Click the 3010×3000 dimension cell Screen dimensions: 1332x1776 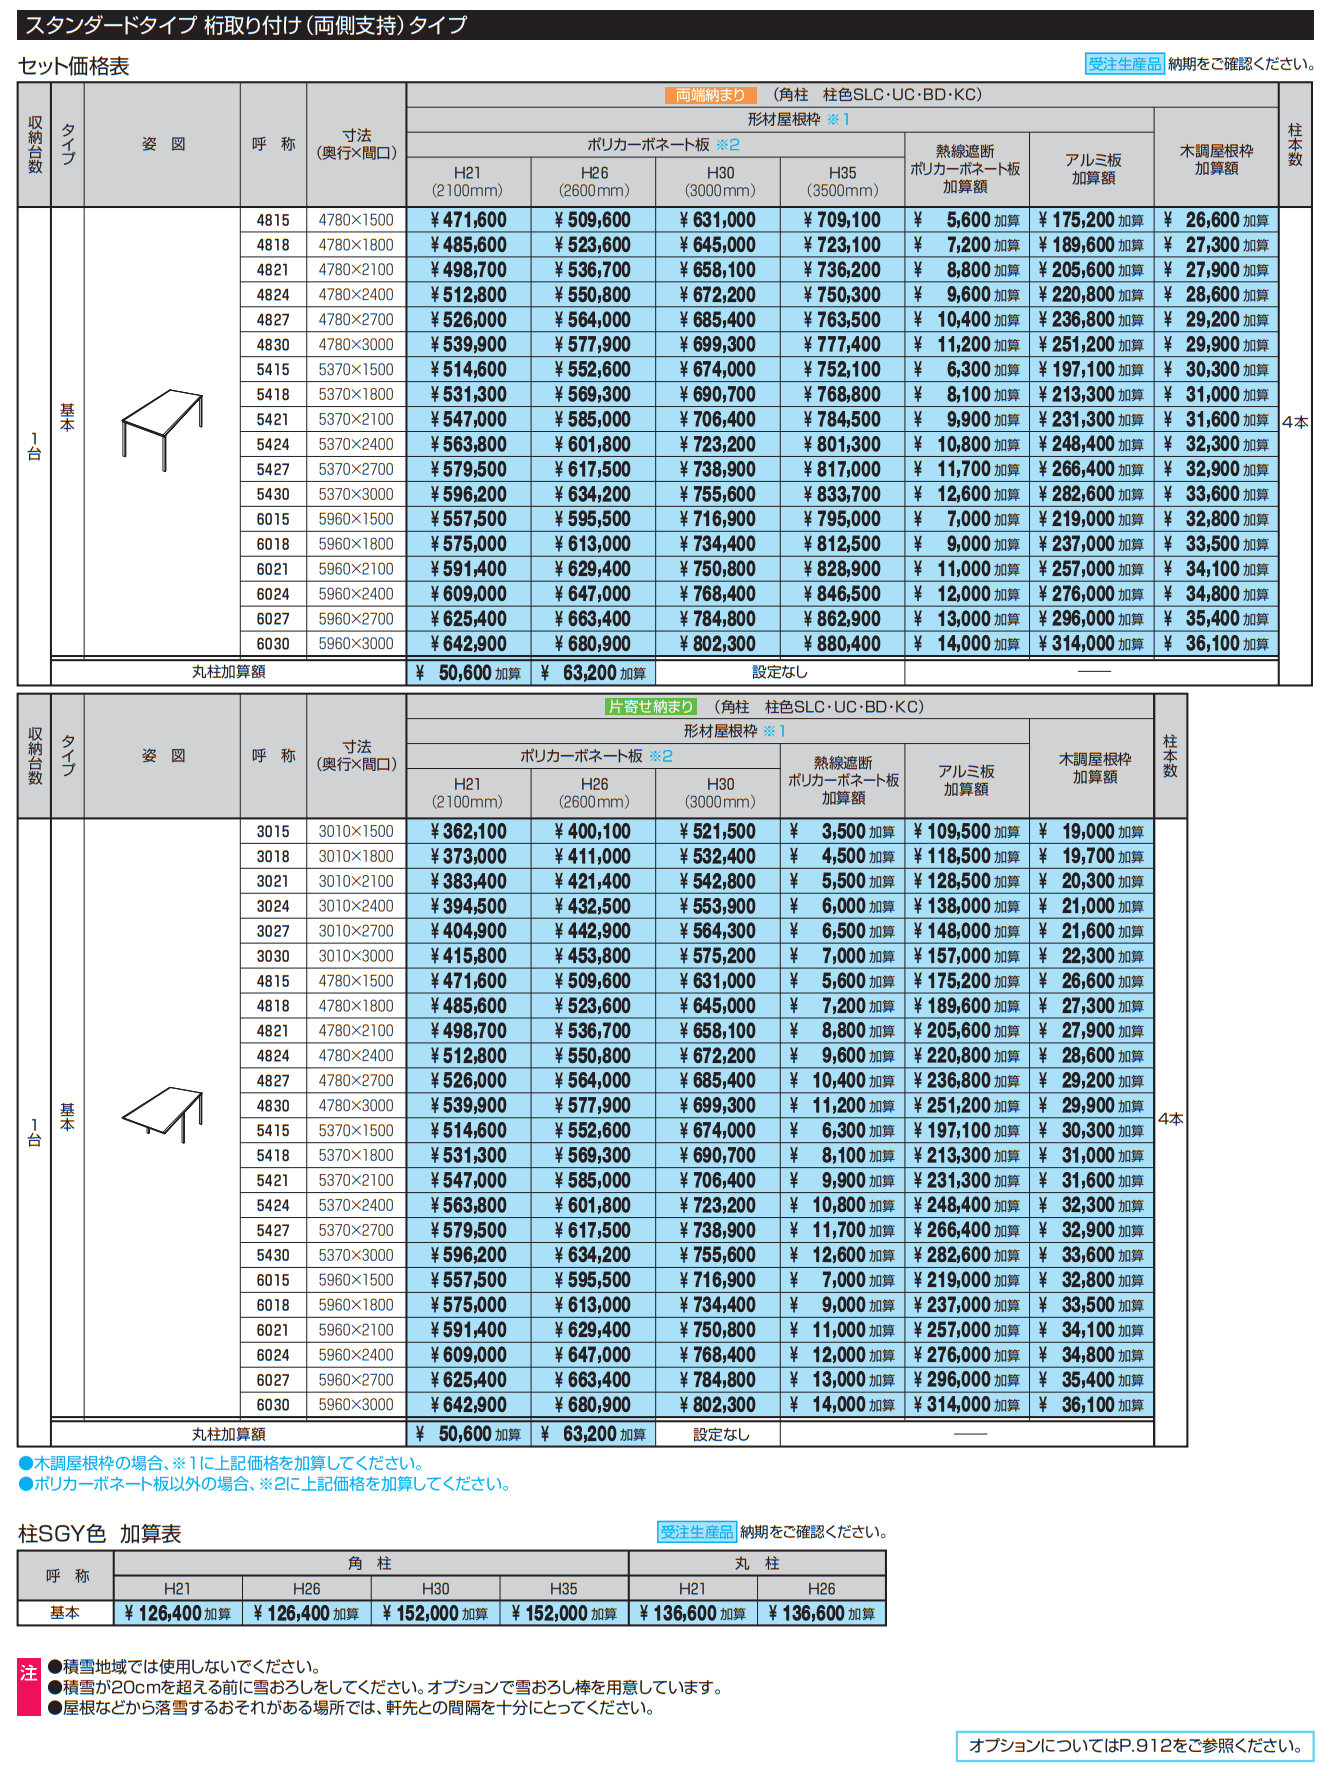(x=356, y=956)
